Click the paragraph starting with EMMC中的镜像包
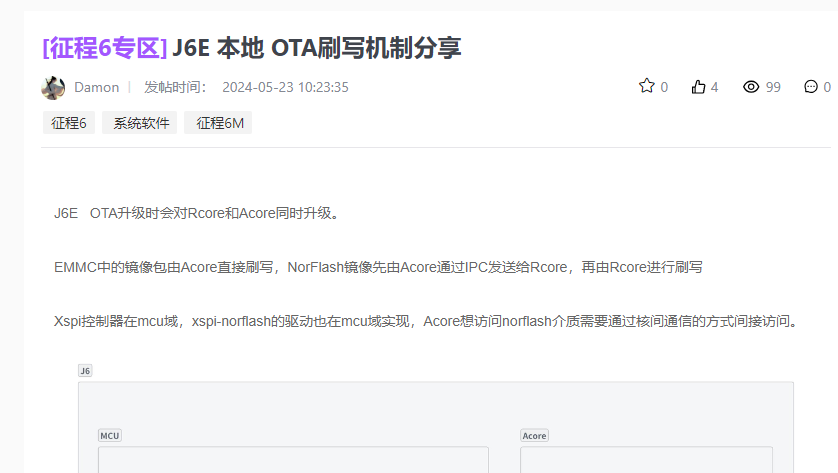Image resolution: width=838 pixels, height=473 pixels. pyautogui.click(x=378, y=267)
